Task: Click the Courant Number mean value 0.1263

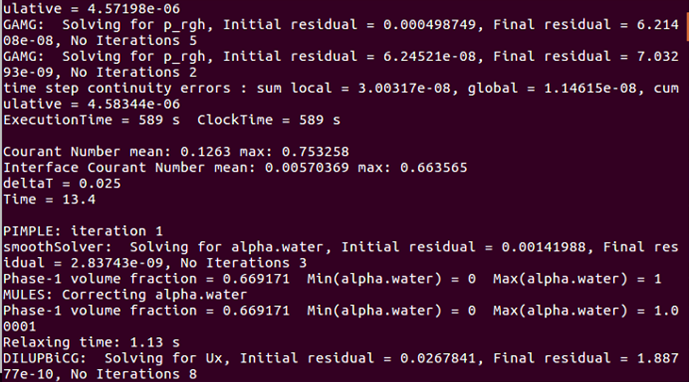Action: pos(205,152)
